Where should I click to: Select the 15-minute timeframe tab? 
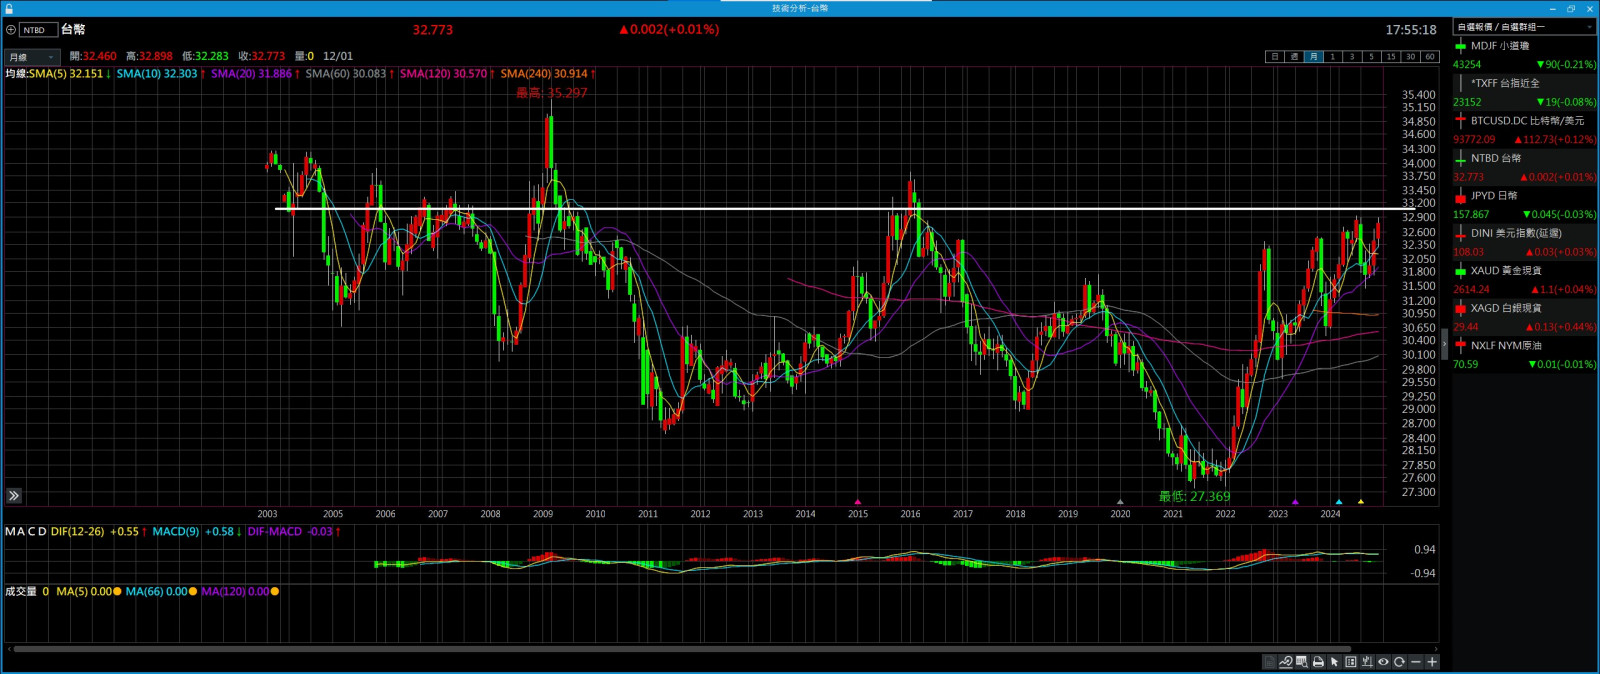[x=1390, y=57]
